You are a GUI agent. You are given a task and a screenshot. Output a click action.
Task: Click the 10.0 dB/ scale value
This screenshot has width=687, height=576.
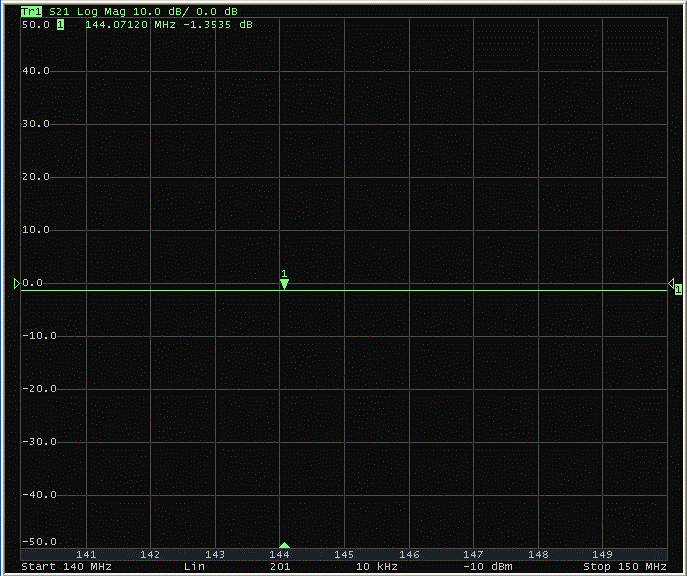[x=161, y=11]
